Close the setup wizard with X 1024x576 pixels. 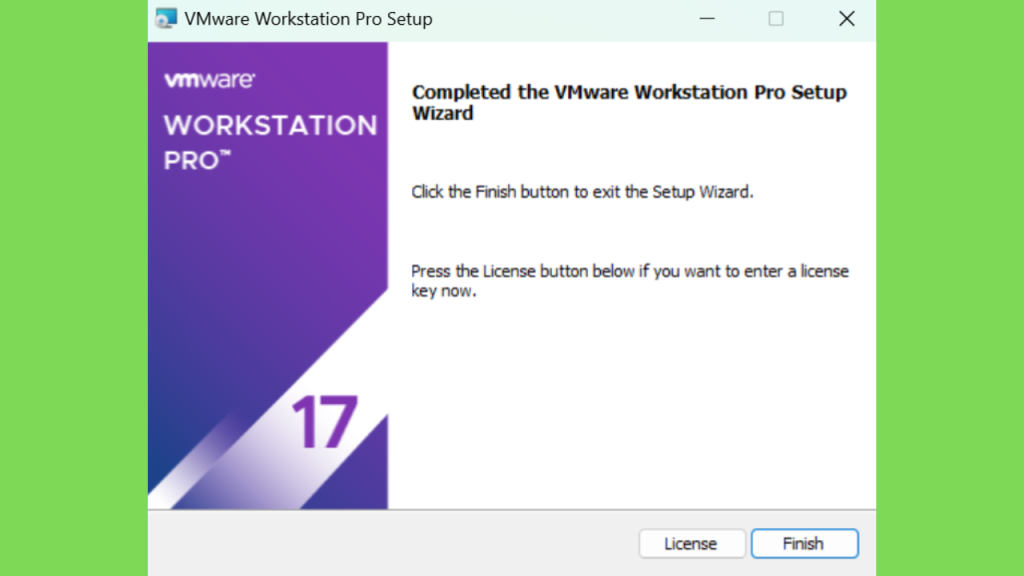click(x=846, y=19)
